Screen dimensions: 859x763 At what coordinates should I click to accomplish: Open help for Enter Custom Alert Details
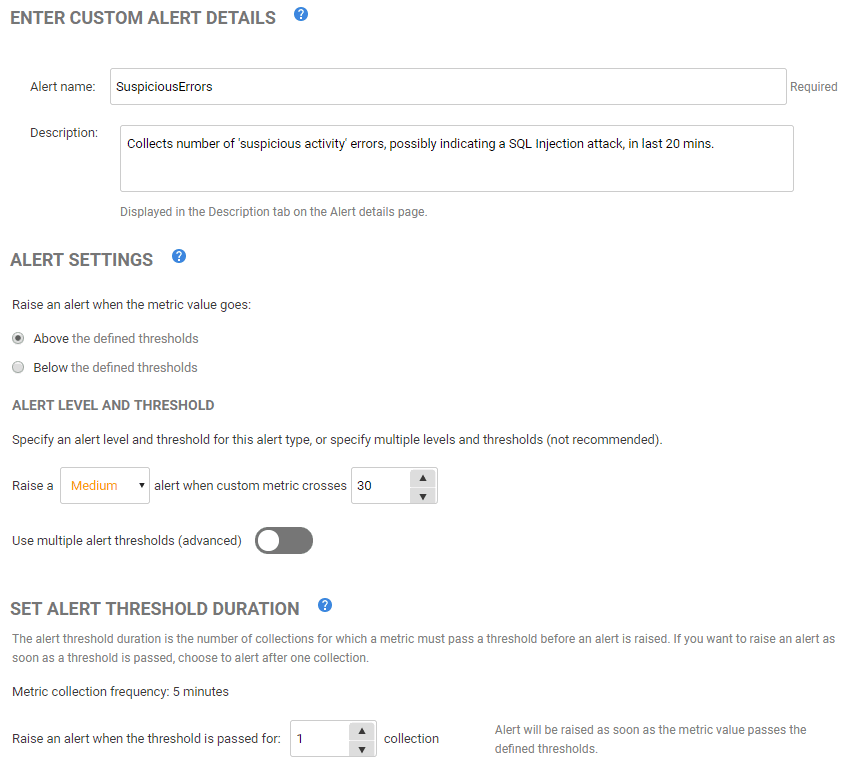click(301, 15)
